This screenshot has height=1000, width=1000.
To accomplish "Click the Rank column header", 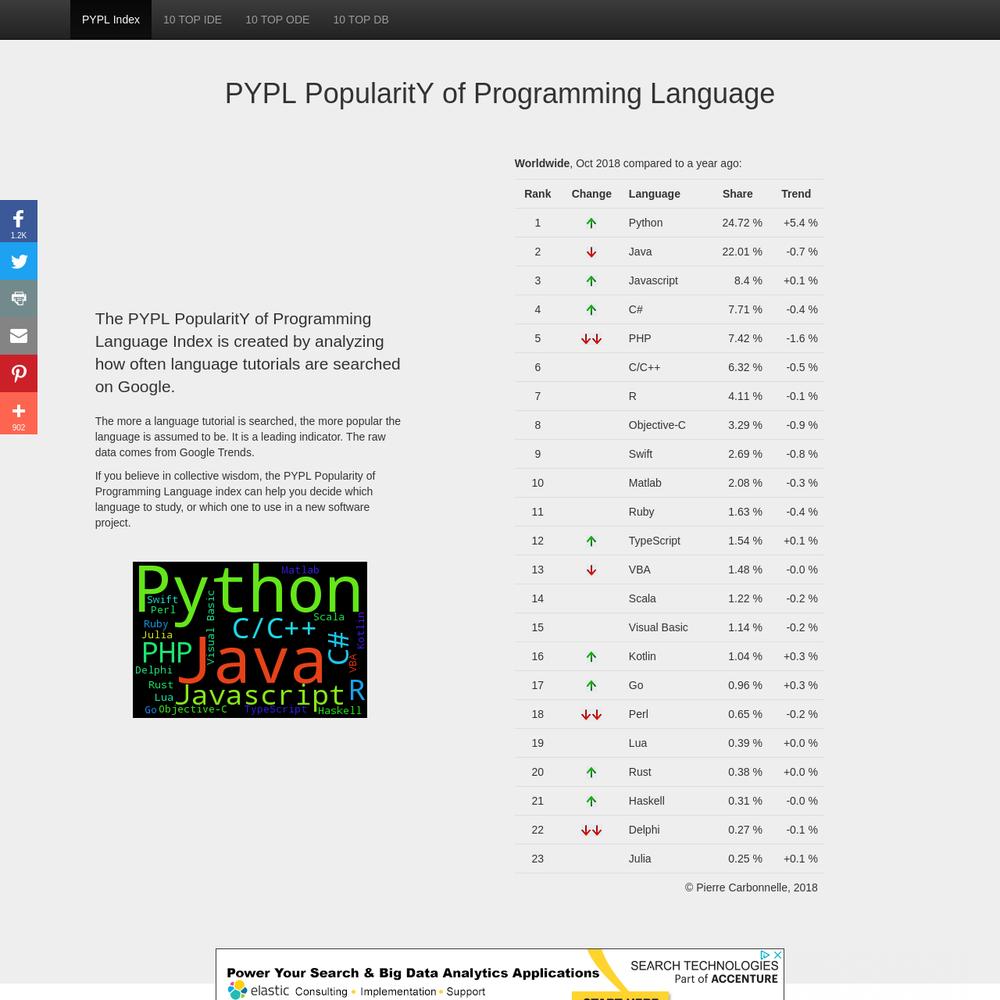I will click(538, 194).
